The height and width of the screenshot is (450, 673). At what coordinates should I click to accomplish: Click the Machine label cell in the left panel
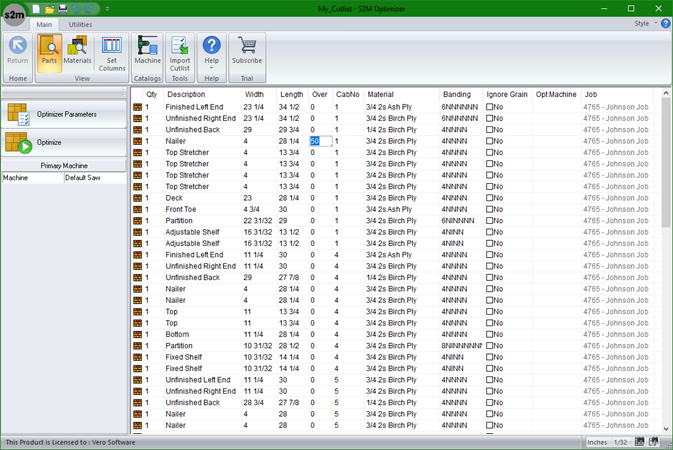pos(33,178)
